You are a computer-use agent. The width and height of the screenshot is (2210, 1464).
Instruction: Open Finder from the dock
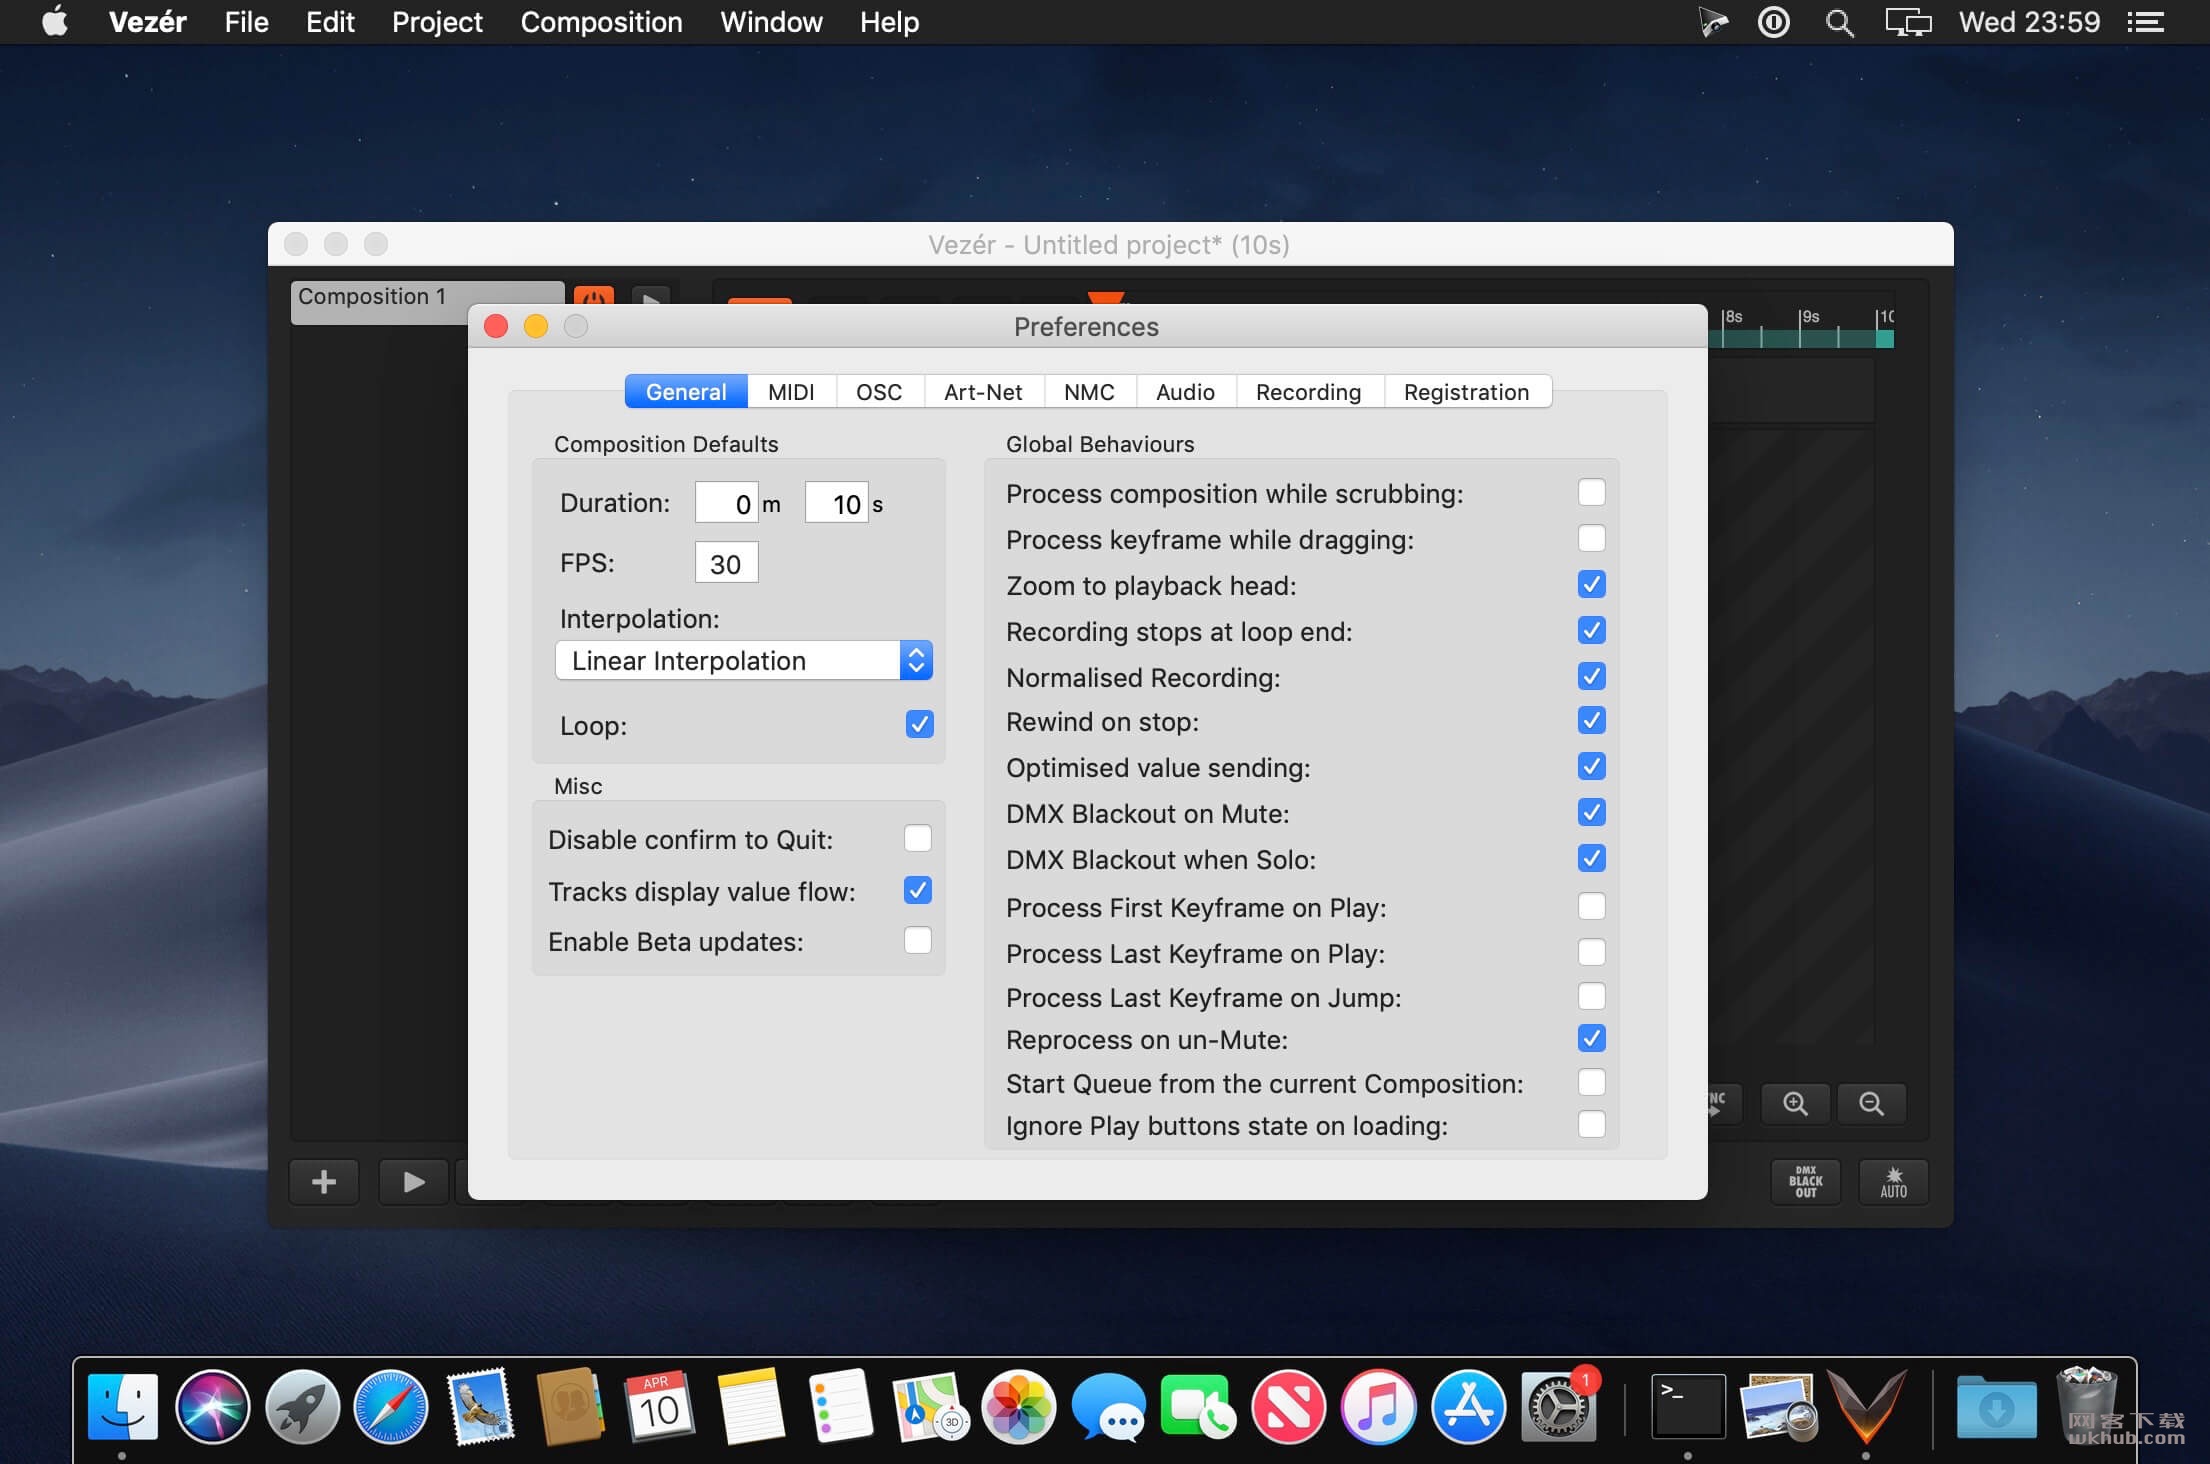123,1407
